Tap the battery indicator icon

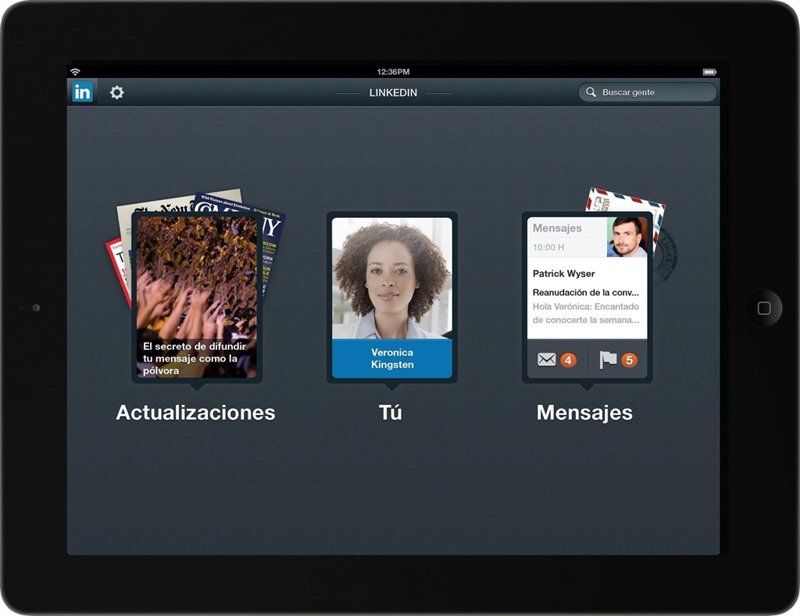(709, 72)
